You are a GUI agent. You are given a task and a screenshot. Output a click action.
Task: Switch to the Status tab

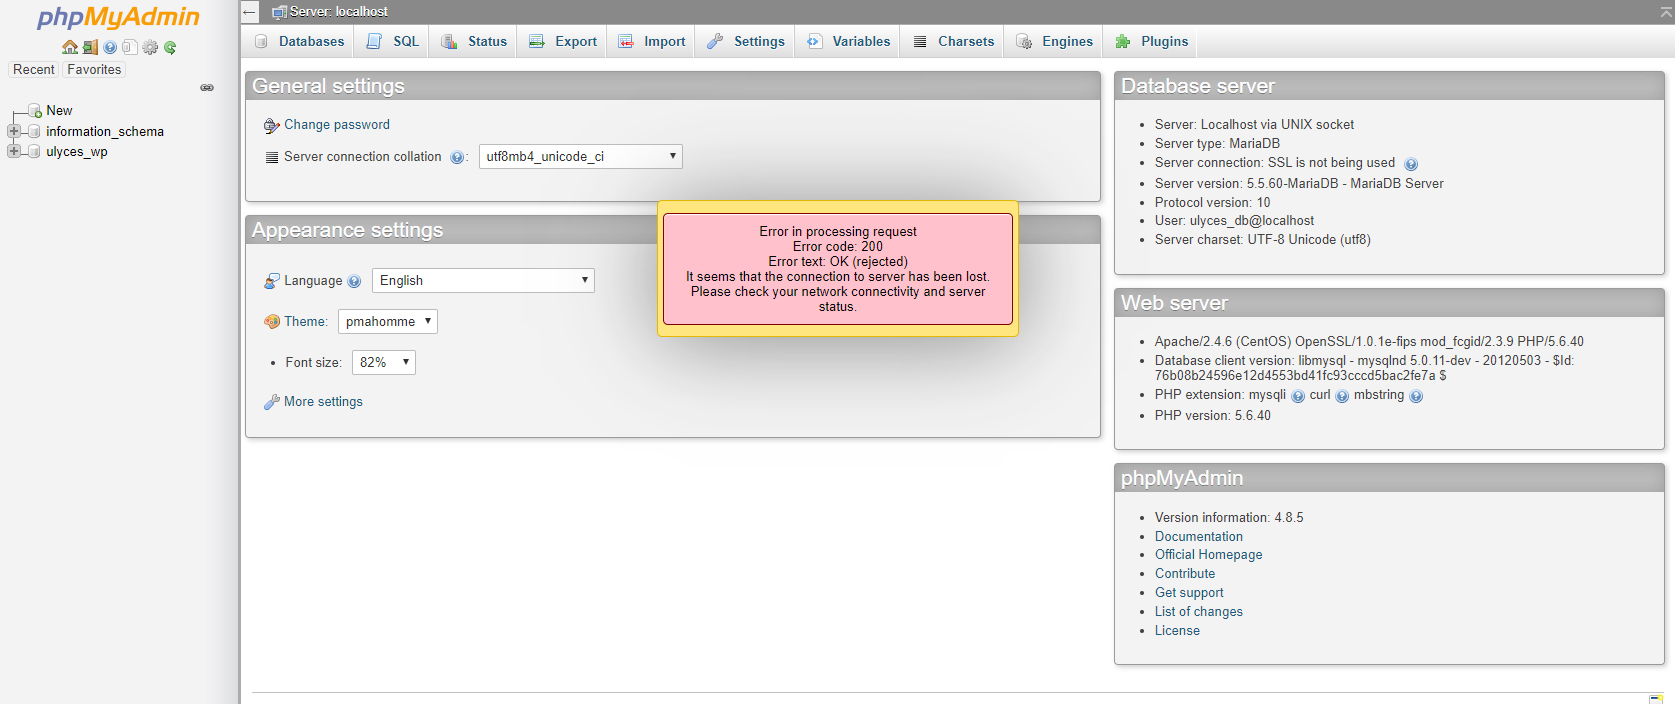click(474, 41)
